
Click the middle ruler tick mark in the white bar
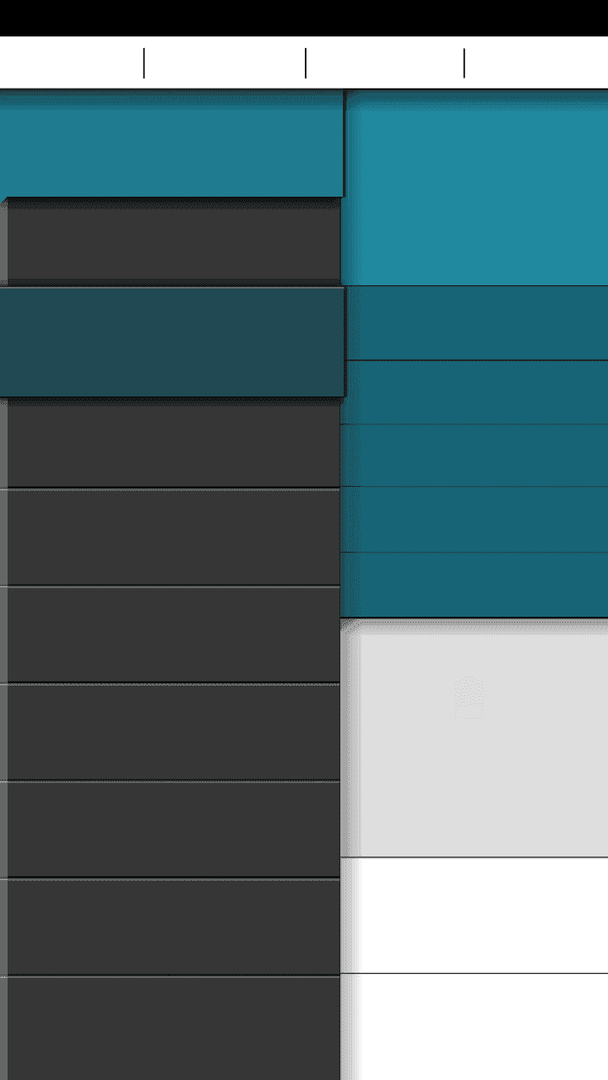pos(306,63)
